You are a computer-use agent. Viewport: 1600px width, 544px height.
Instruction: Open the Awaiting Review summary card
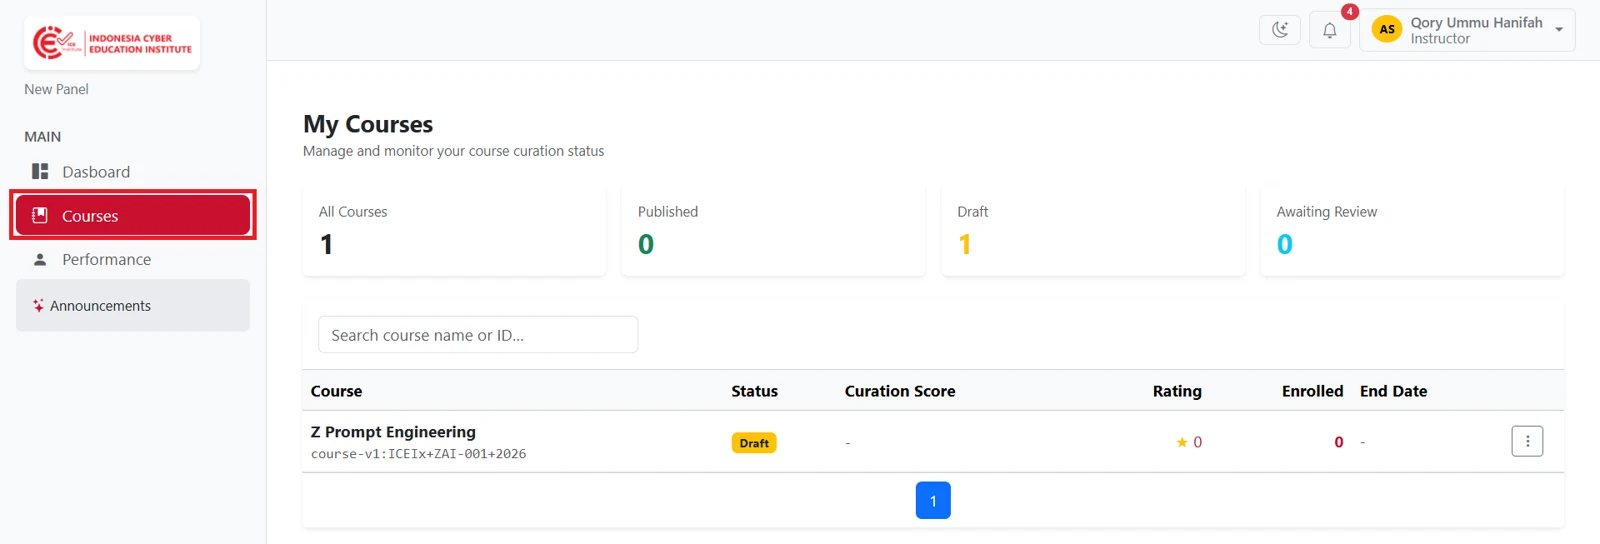tap(1412, 230)
